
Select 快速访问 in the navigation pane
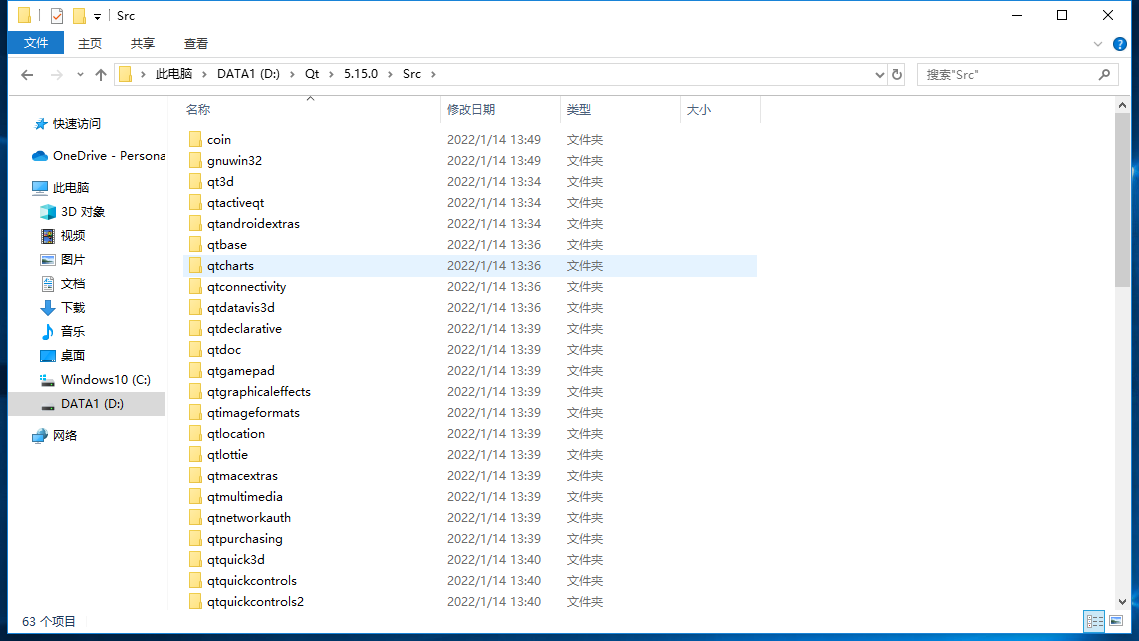pos(76,124)
